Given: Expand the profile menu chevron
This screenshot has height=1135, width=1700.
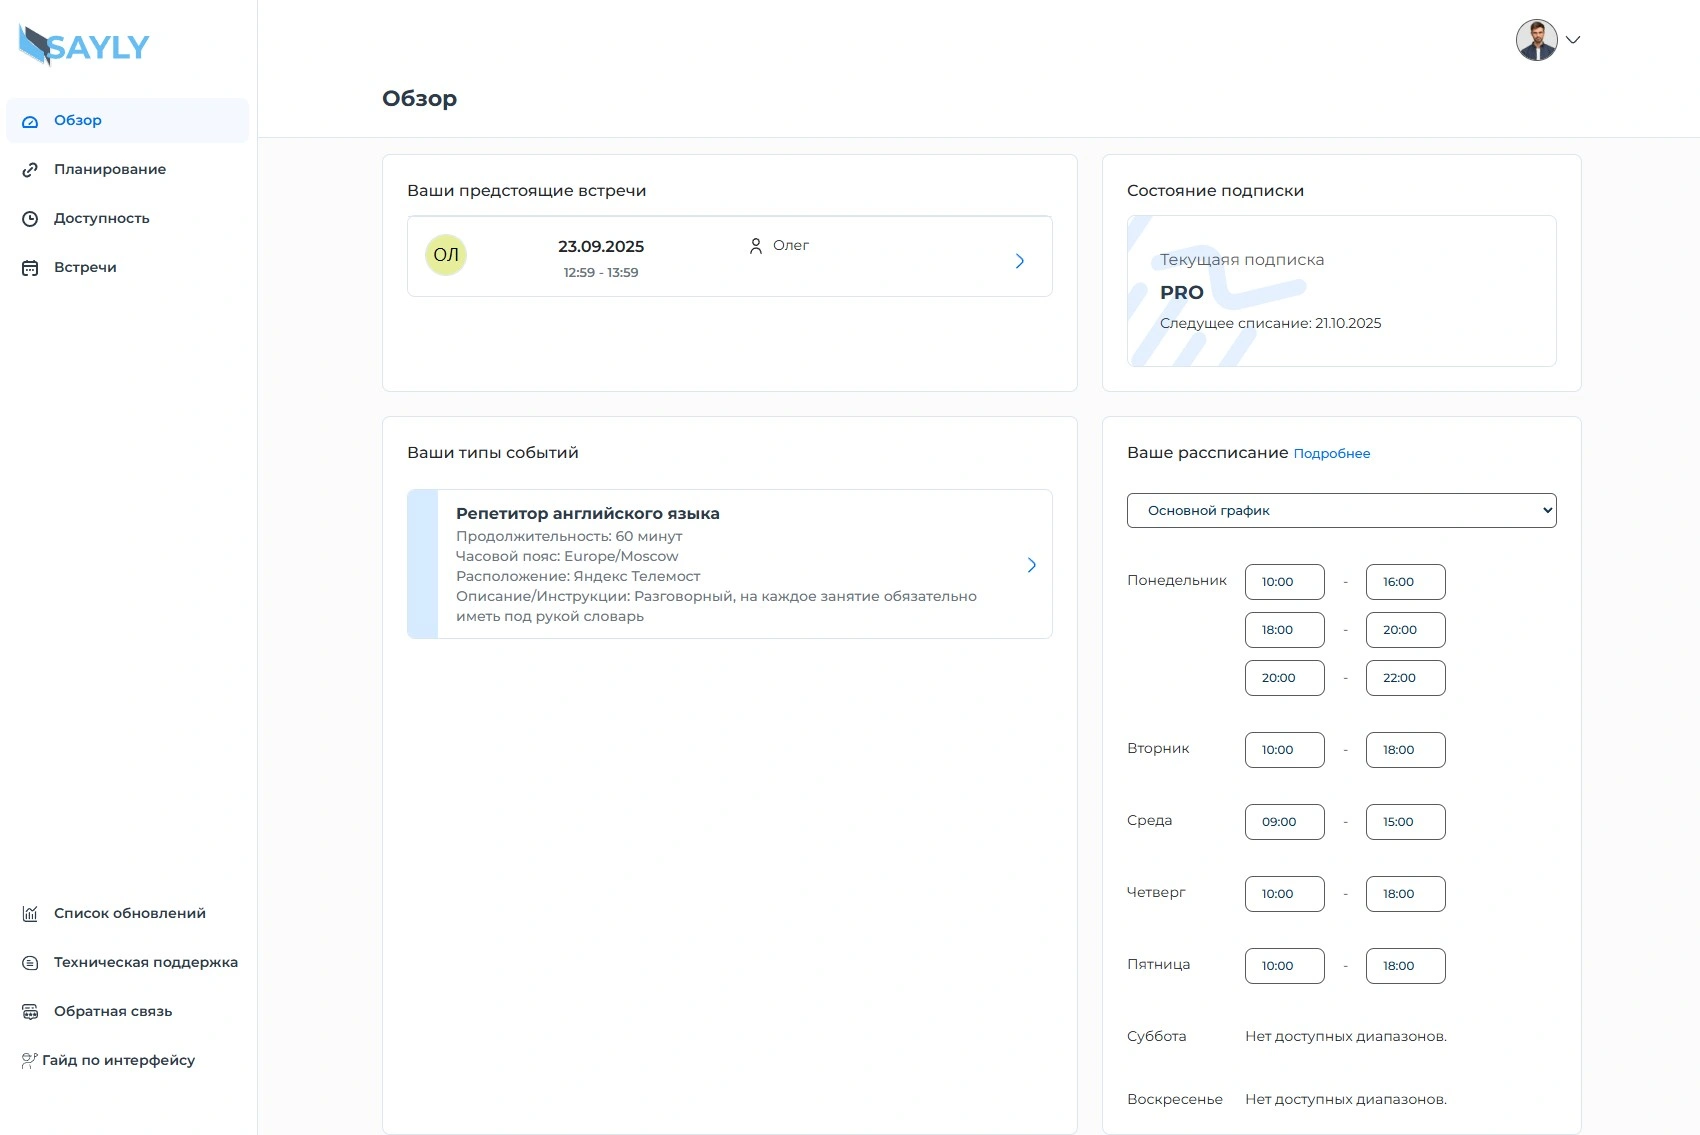Looking at the screenshot, I should [x=1573, y=40].
